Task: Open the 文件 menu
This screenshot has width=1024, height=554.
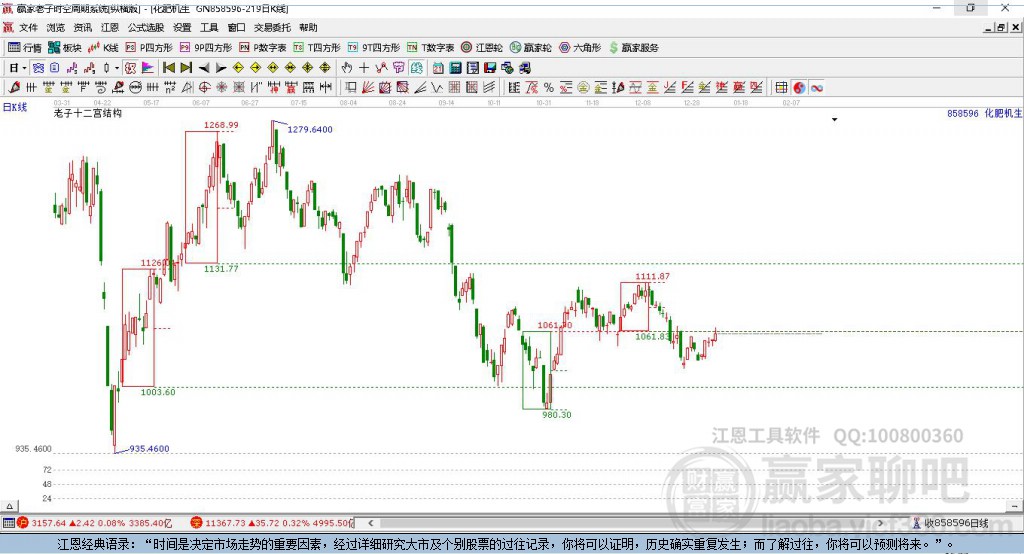Action: click(x=28, y=27)
